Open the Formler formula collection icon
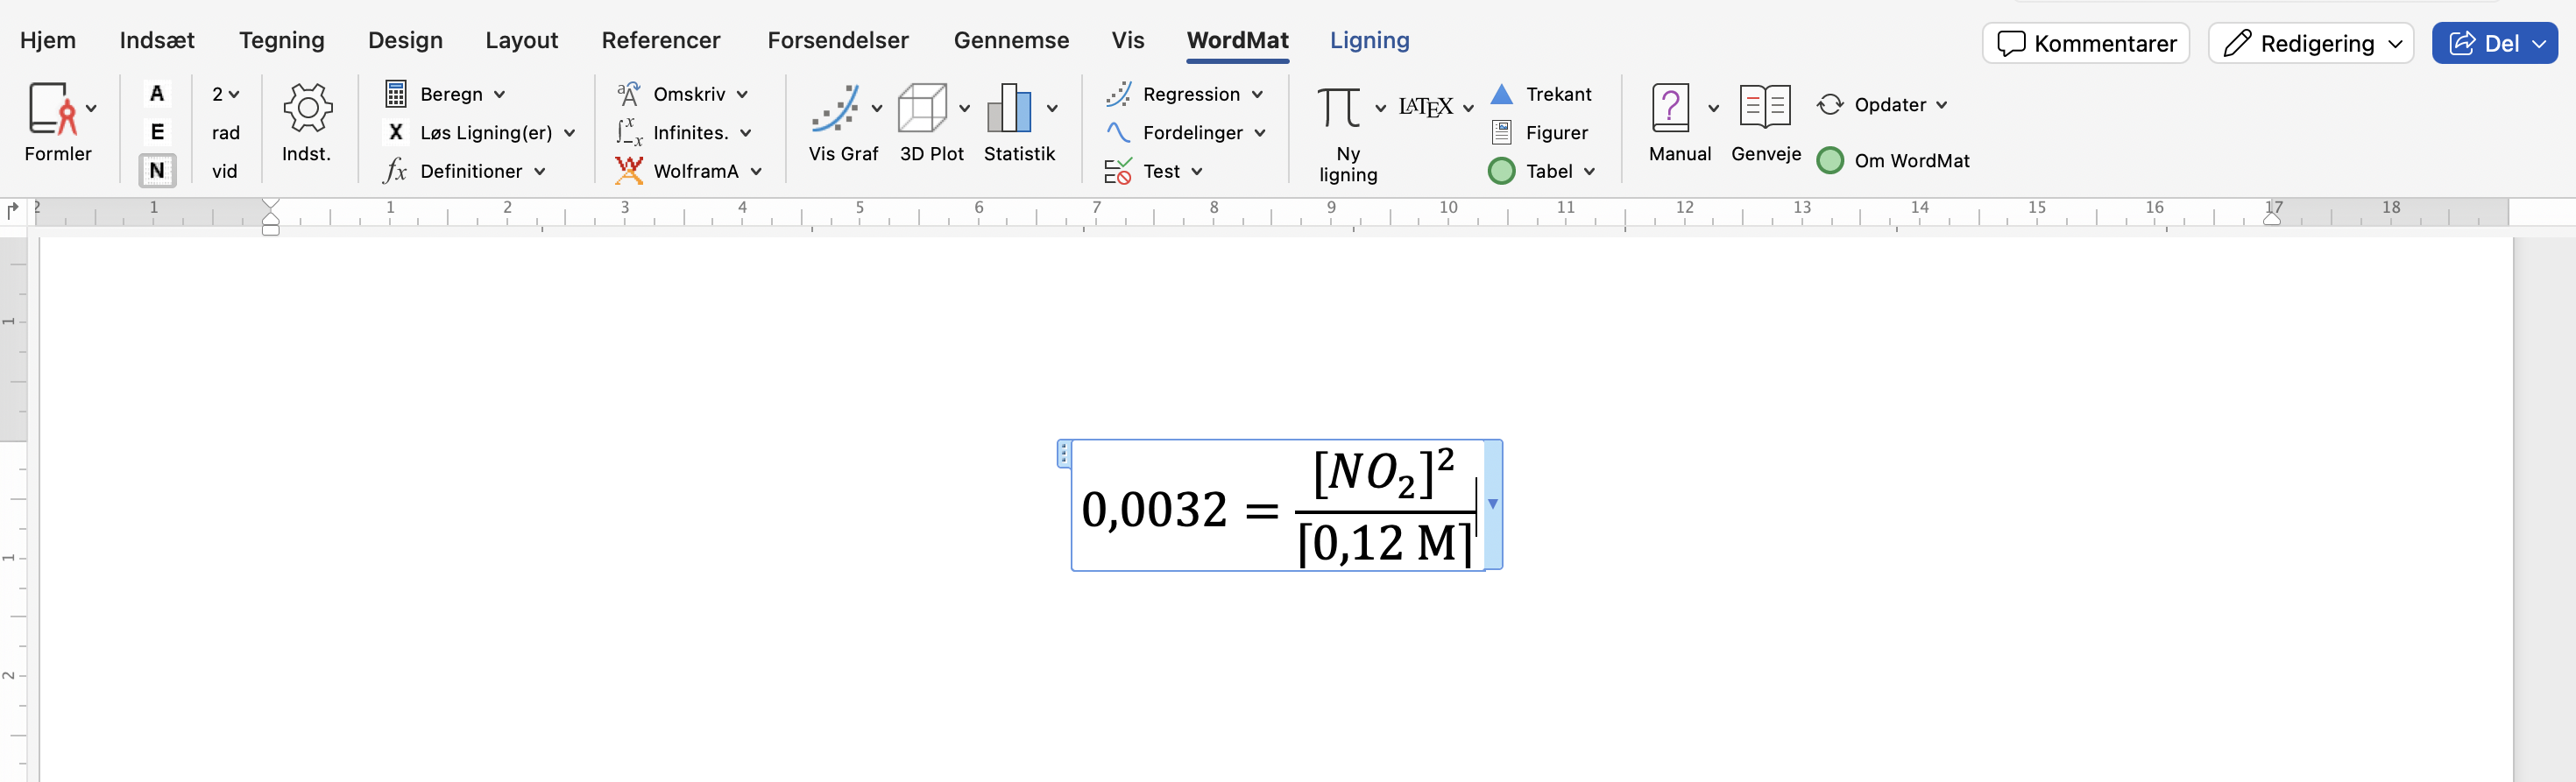 click(x=52, y=108)
